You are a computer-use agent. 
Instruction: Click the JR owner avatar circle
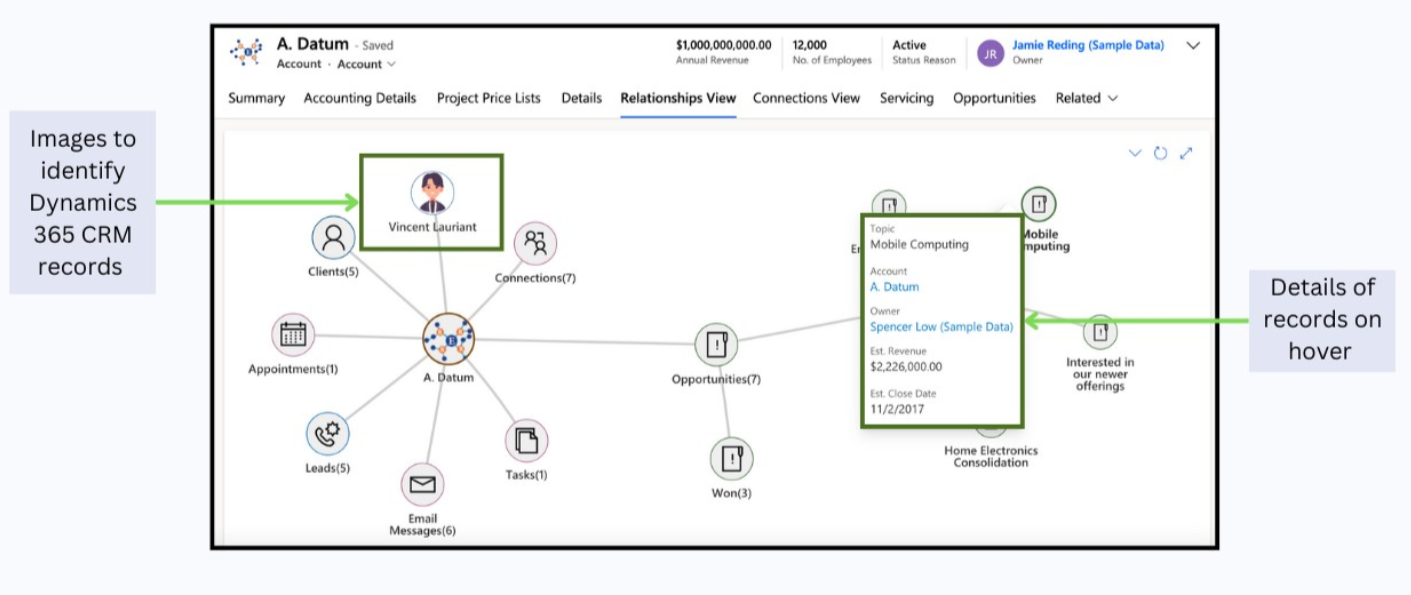(990, 53)
